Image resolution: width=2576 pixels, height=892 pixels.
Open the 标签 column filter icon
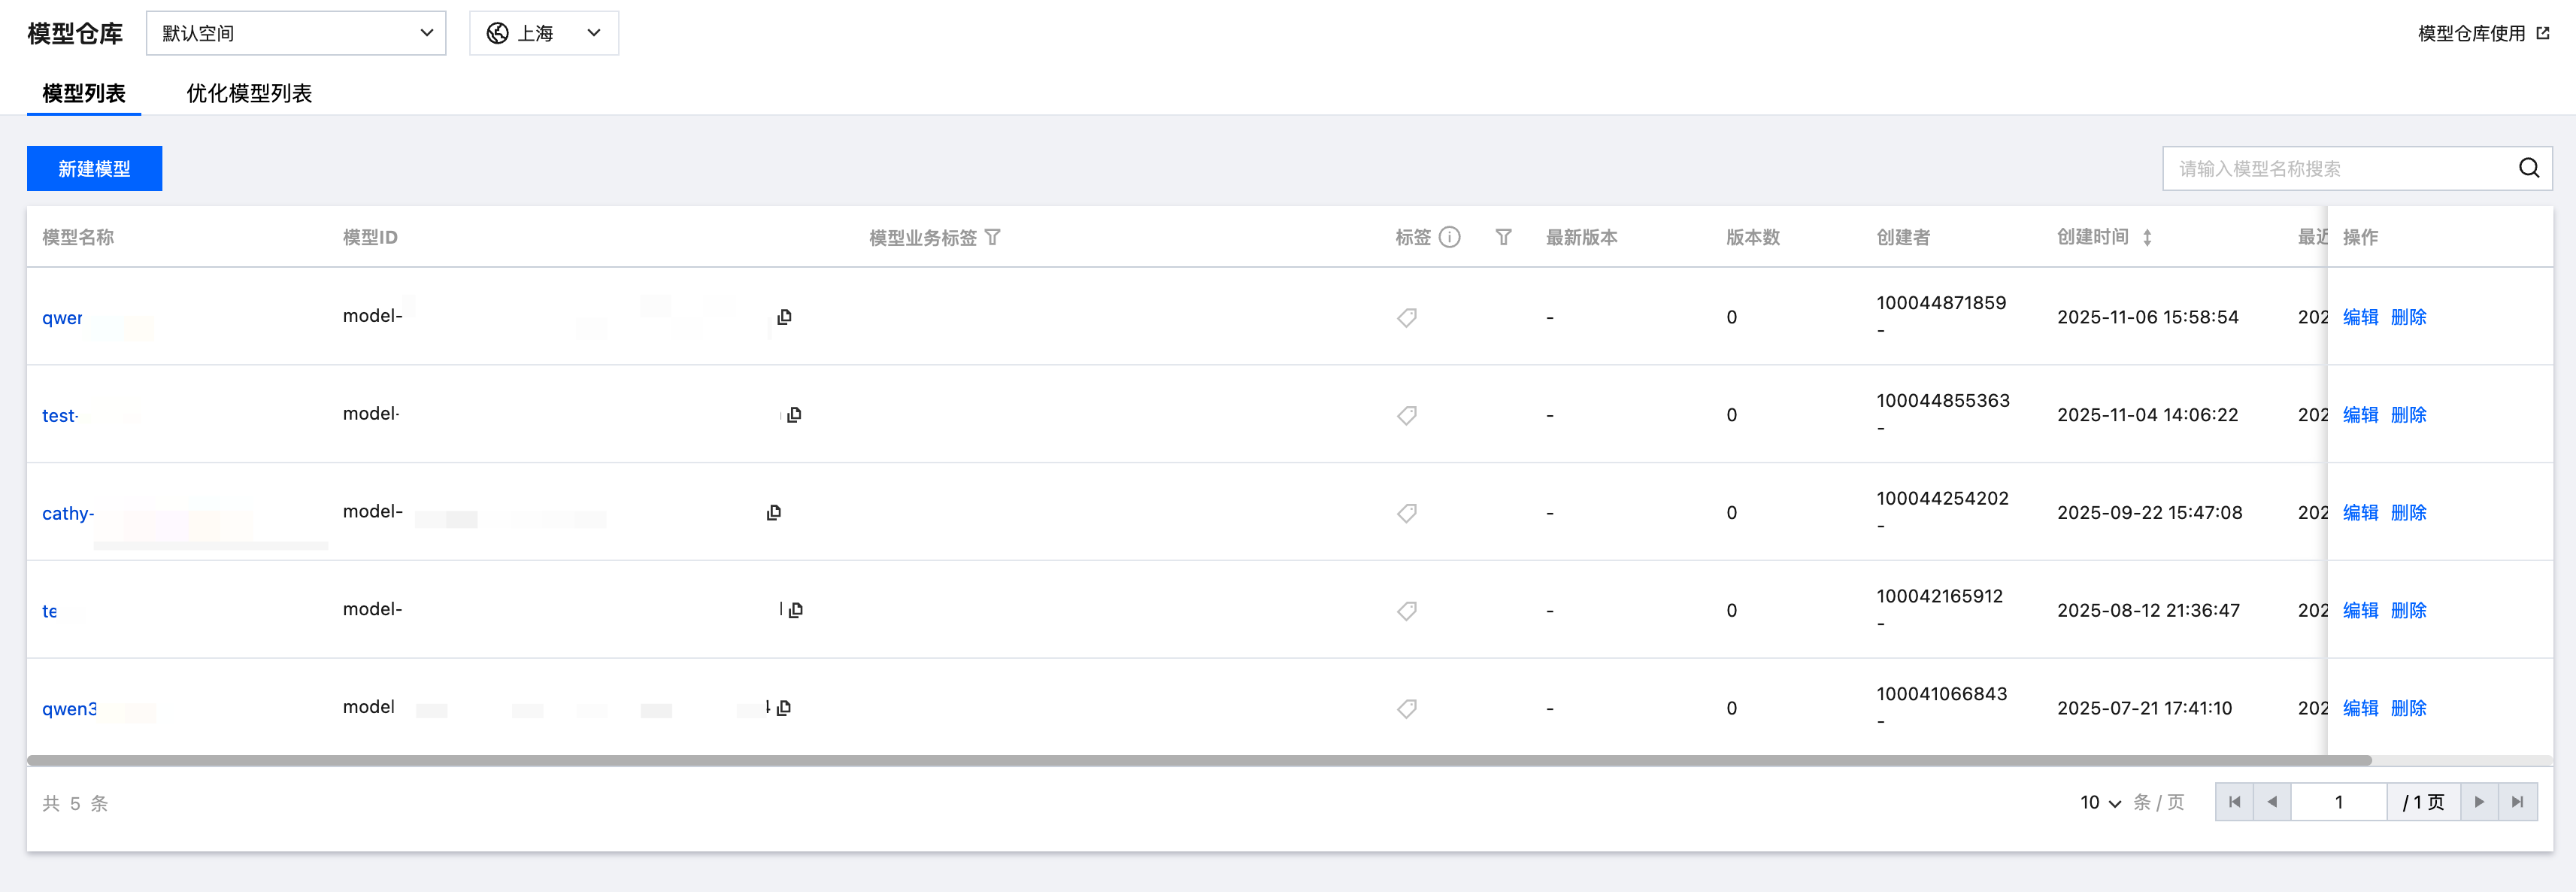coord(1502,237)
